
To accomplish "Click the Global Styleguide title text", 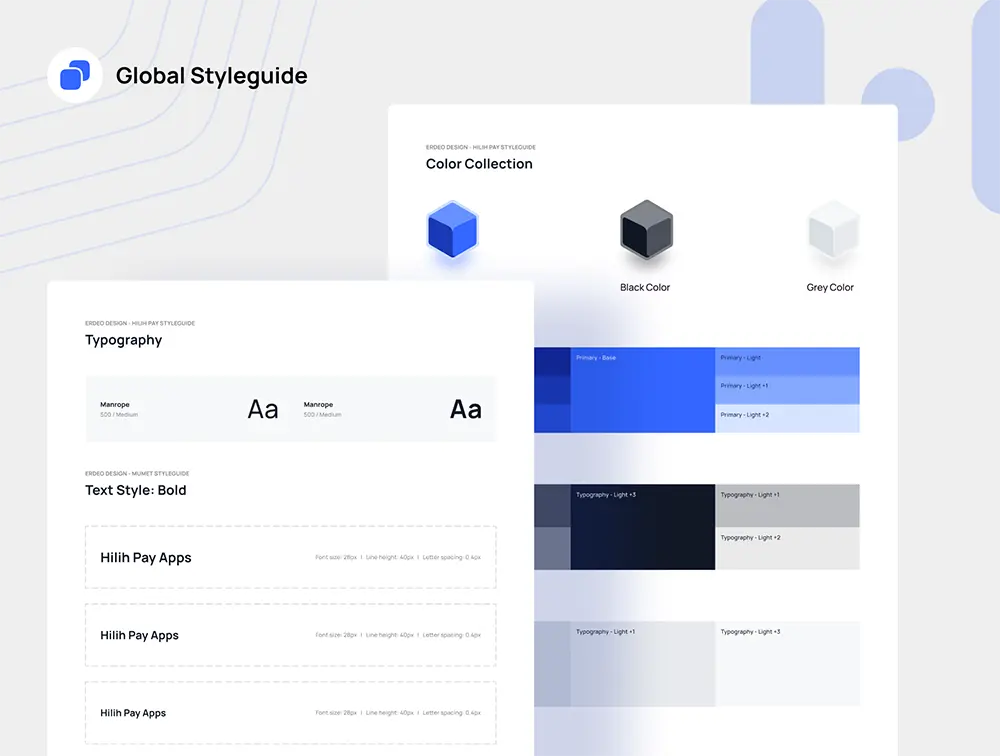I will [x=212, y=76].
